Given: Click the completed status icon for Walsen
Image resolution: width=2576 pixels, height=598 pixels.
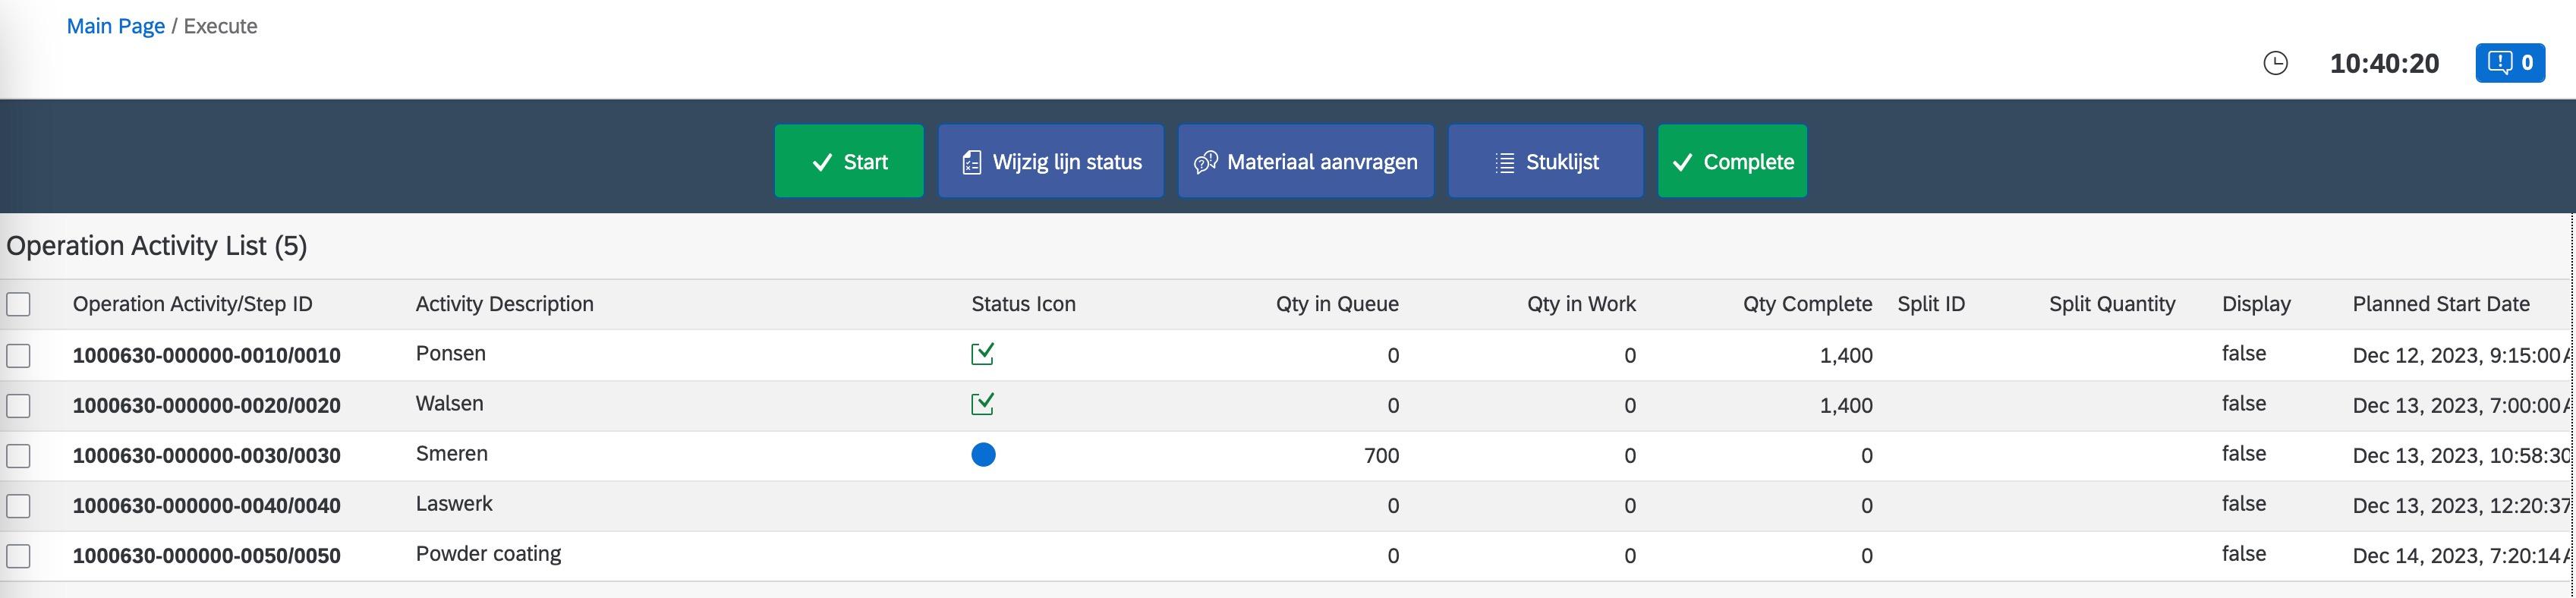Looking at the screenshot, I should [982, 404].
